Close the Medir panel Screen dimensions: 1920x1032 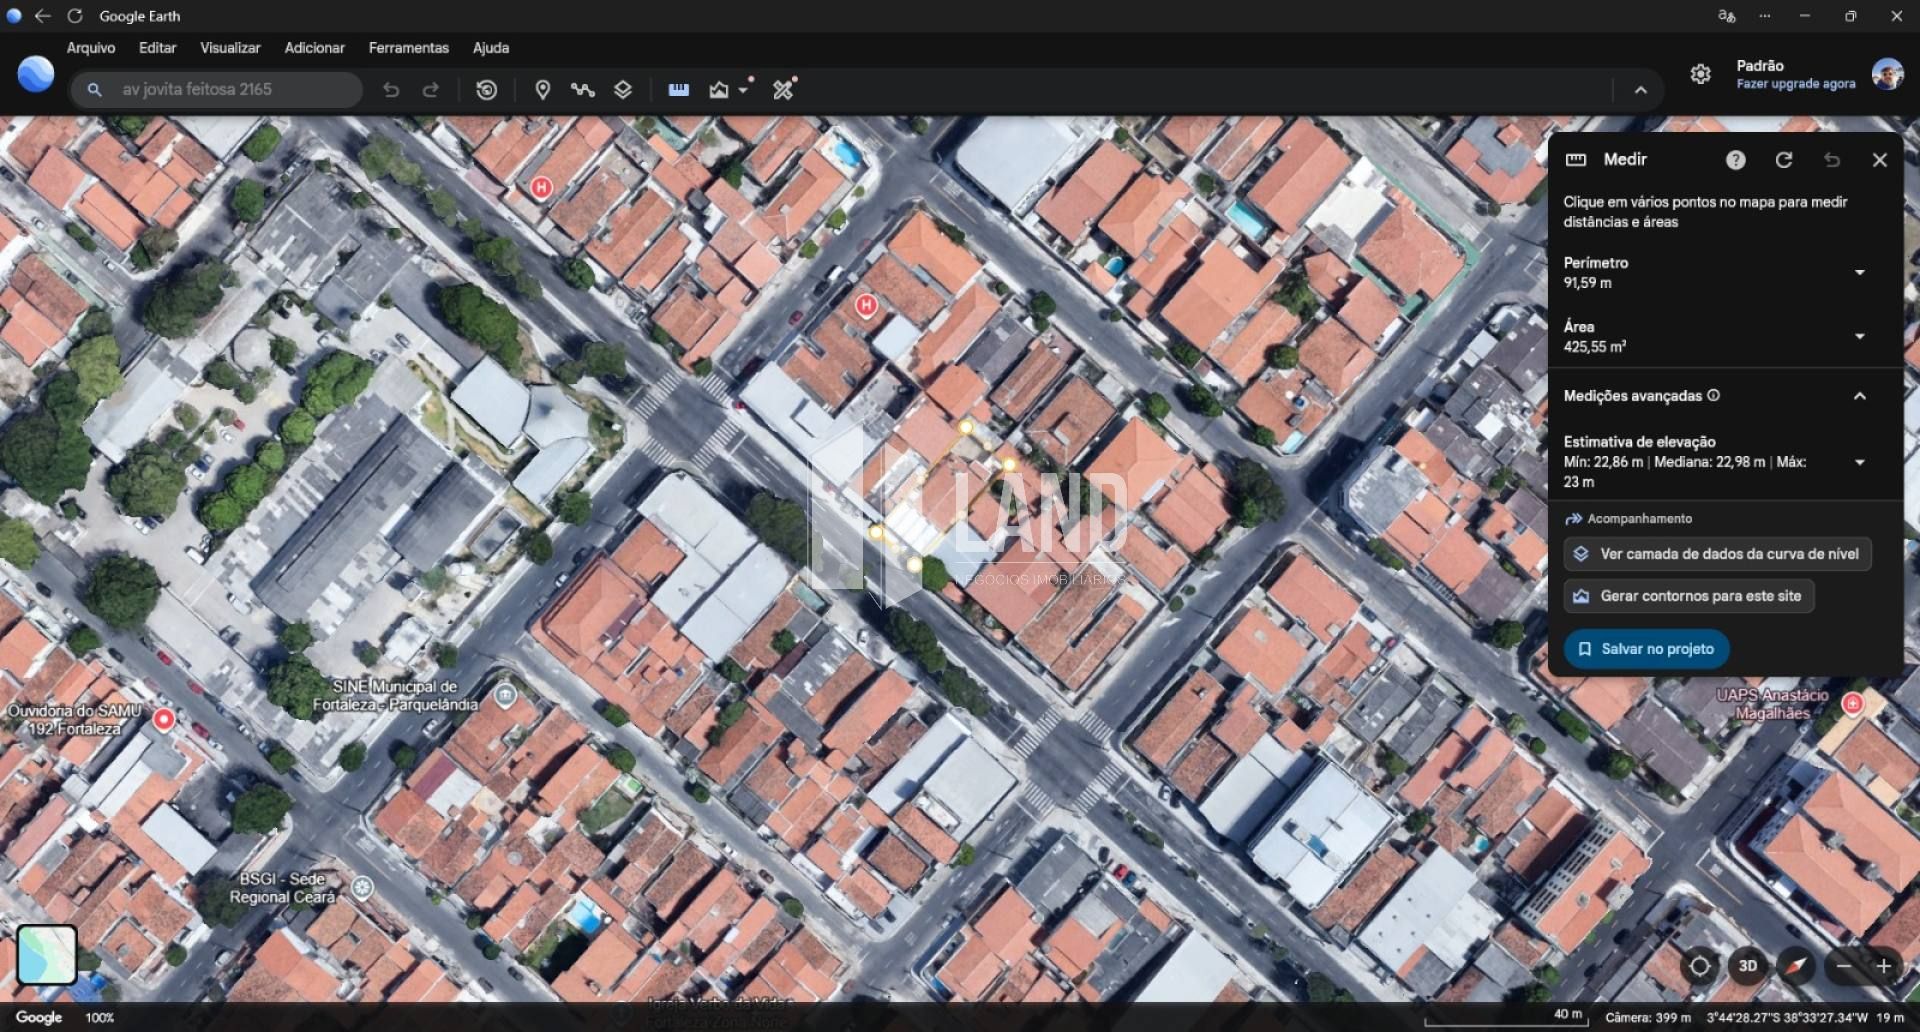pos(1880,160)
